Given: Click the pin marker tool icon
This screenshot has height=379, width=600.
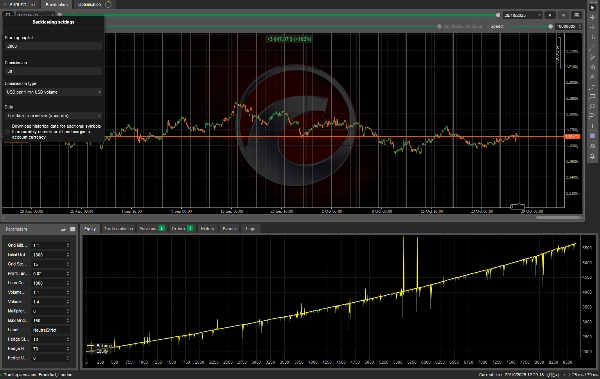Looking at the screenshot, I should 592,77.
